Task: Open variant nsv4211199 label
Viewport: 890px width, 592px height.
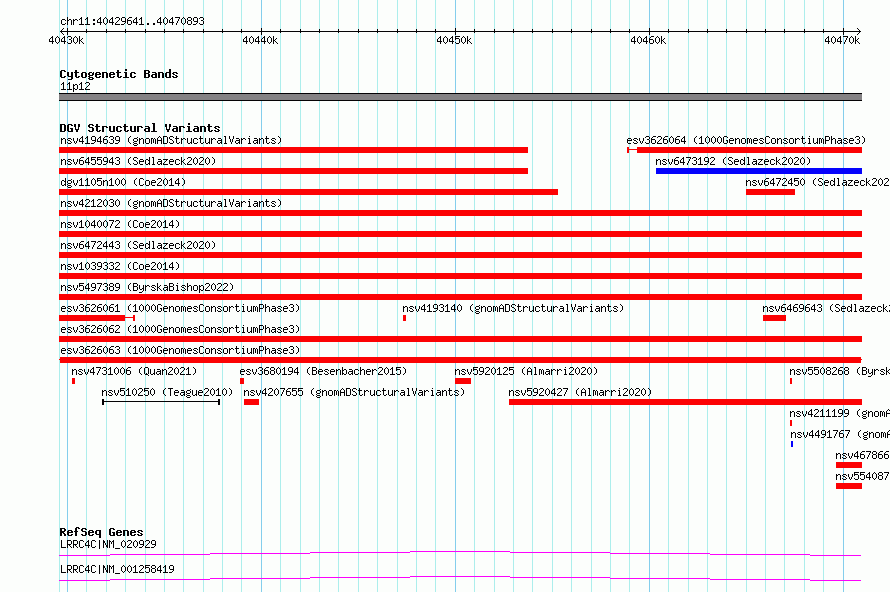Action: pyautogui.click(x=839, y=413)
